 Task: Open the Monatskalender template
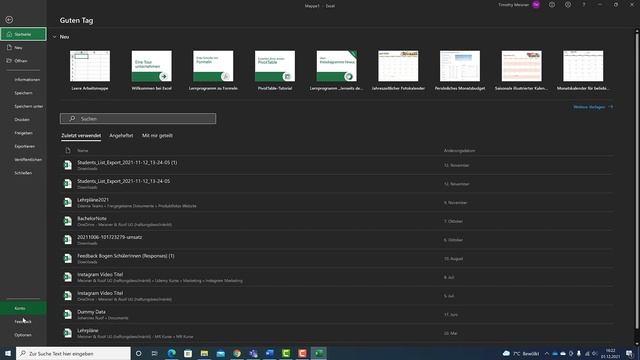[x=583, y=70]
